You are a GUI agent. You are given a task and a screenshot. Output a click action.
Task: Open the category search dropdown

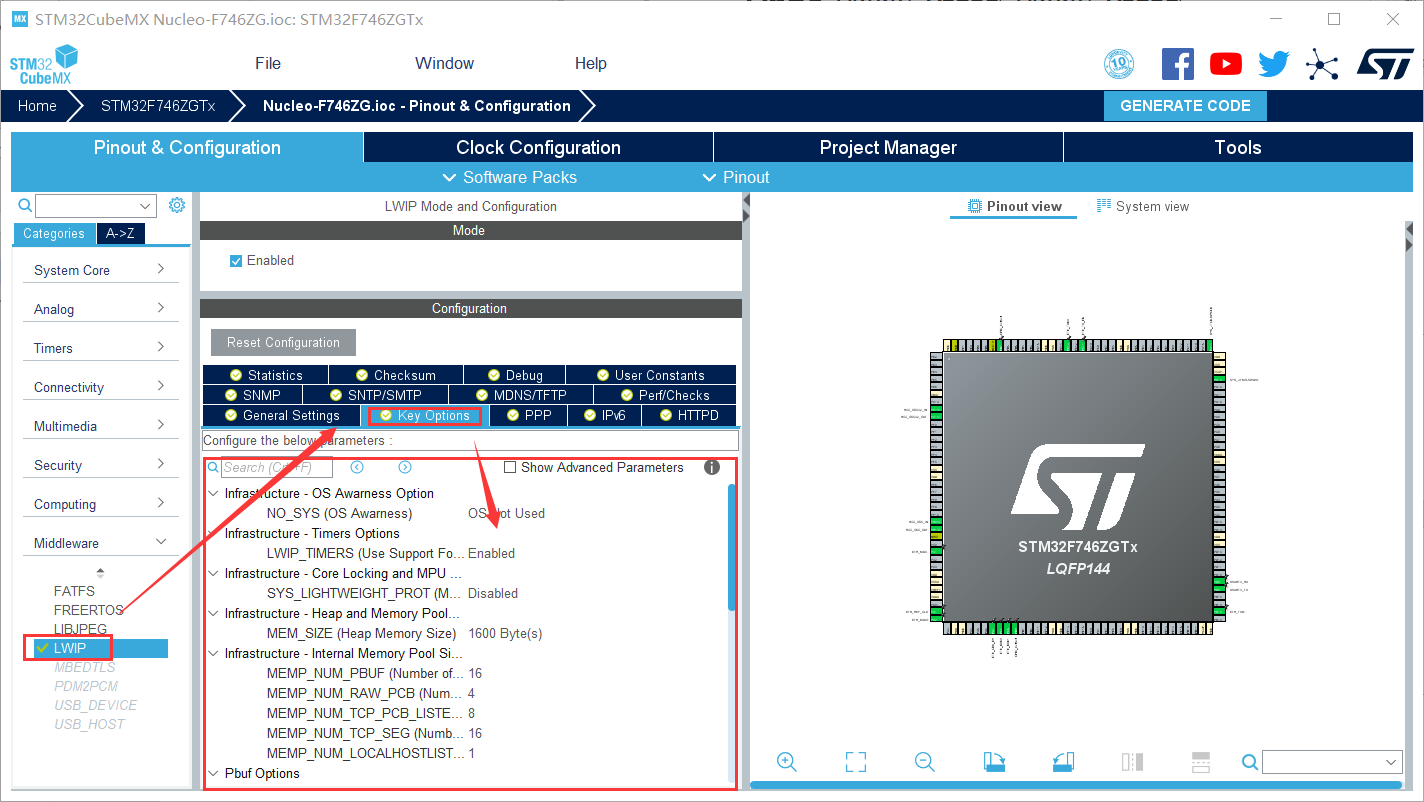[146, 206]
